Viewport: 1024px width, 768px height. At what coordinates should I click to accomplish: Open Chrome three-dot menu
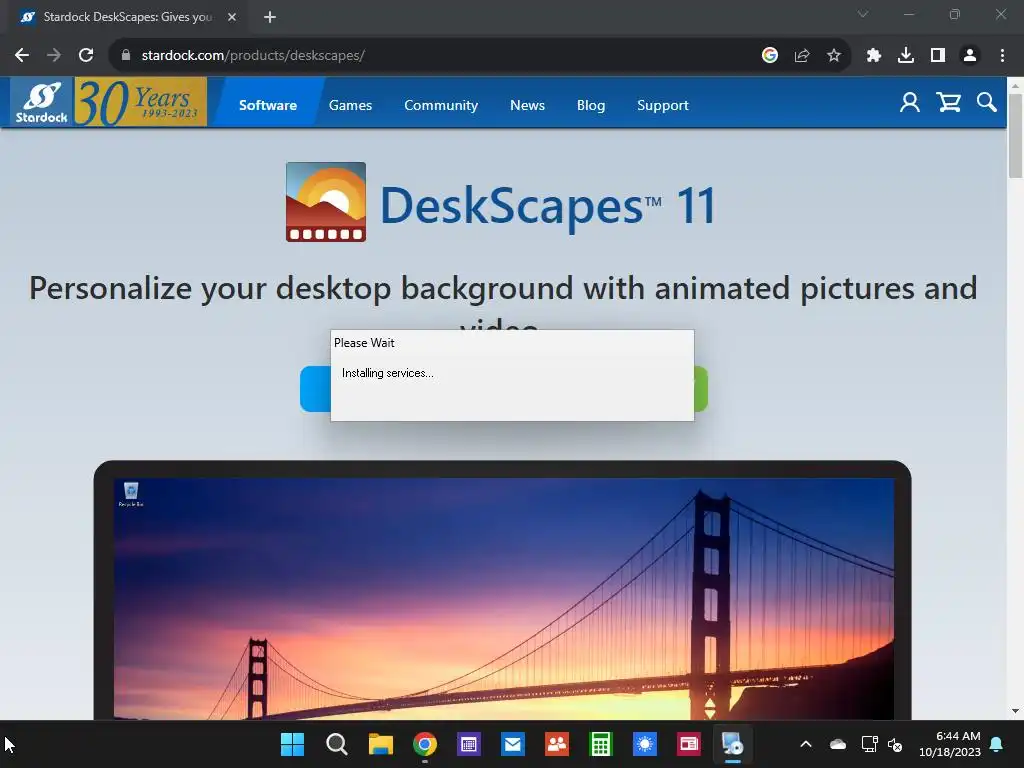pyautogui.click(x=1002, y=56)
